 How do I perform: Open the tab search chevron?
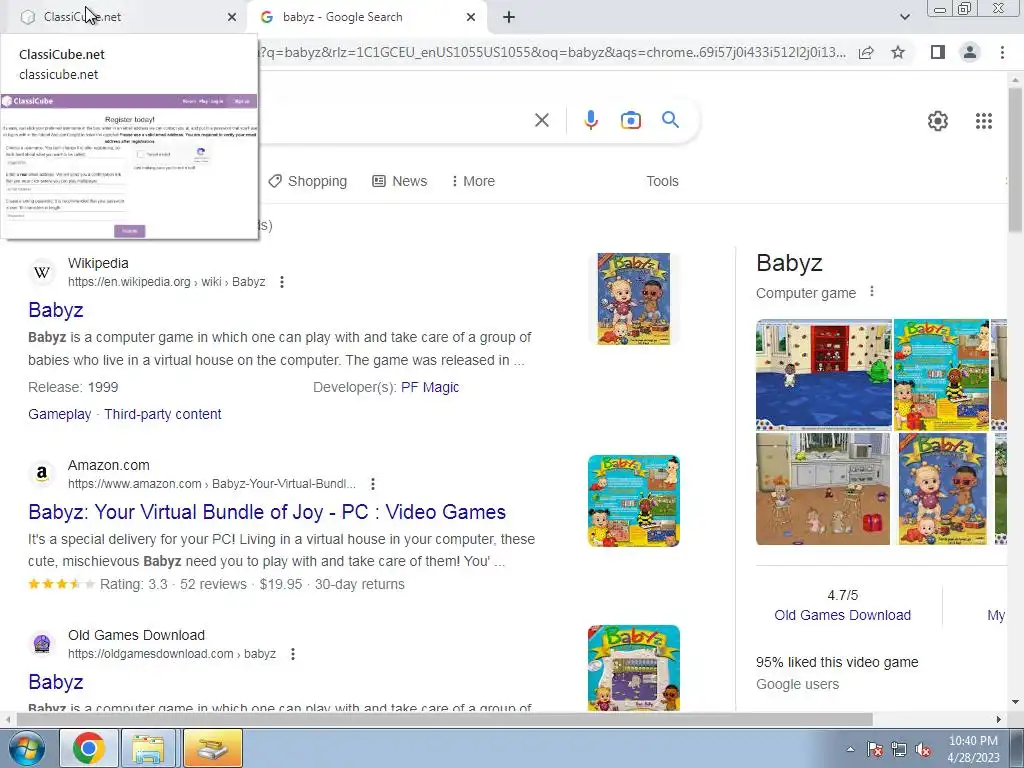pyautogui.click(x=904, y=17)
